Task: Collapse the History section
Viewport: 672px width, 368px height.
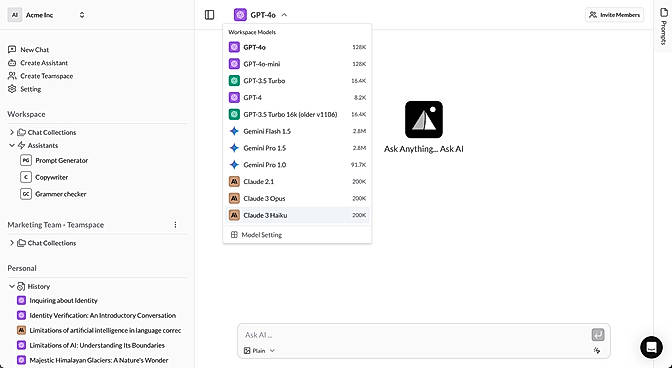Action: point(12,286)
